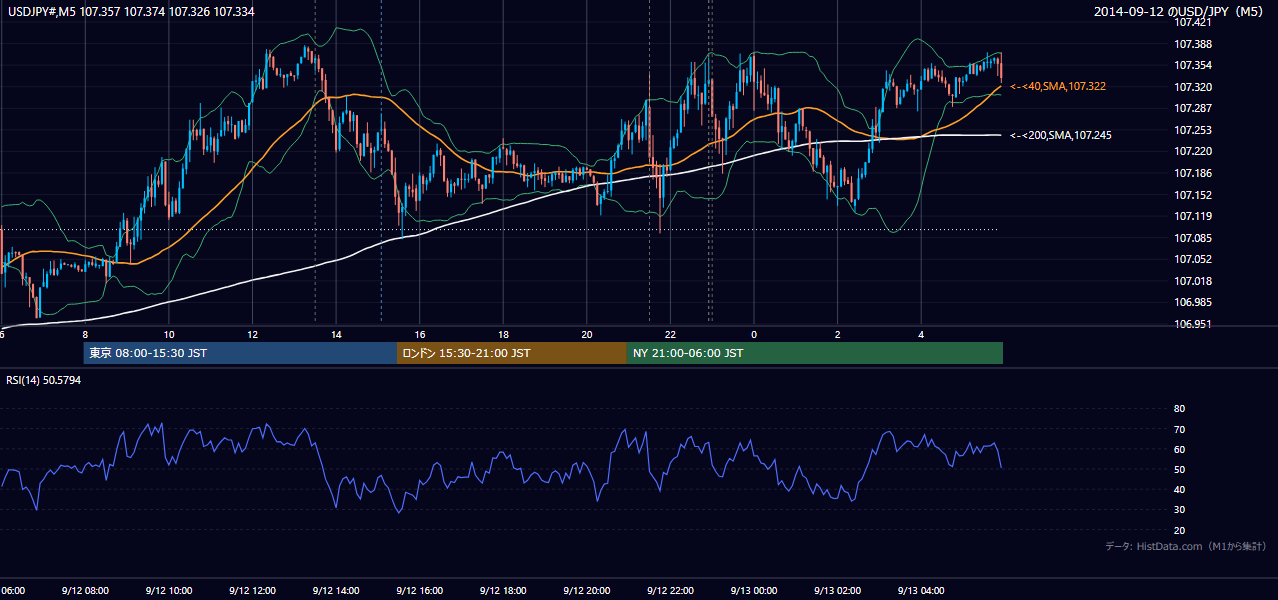Click the 9/12 16:00 time axis label
This screenshot has height=600, width=1278.
[419, 591]
